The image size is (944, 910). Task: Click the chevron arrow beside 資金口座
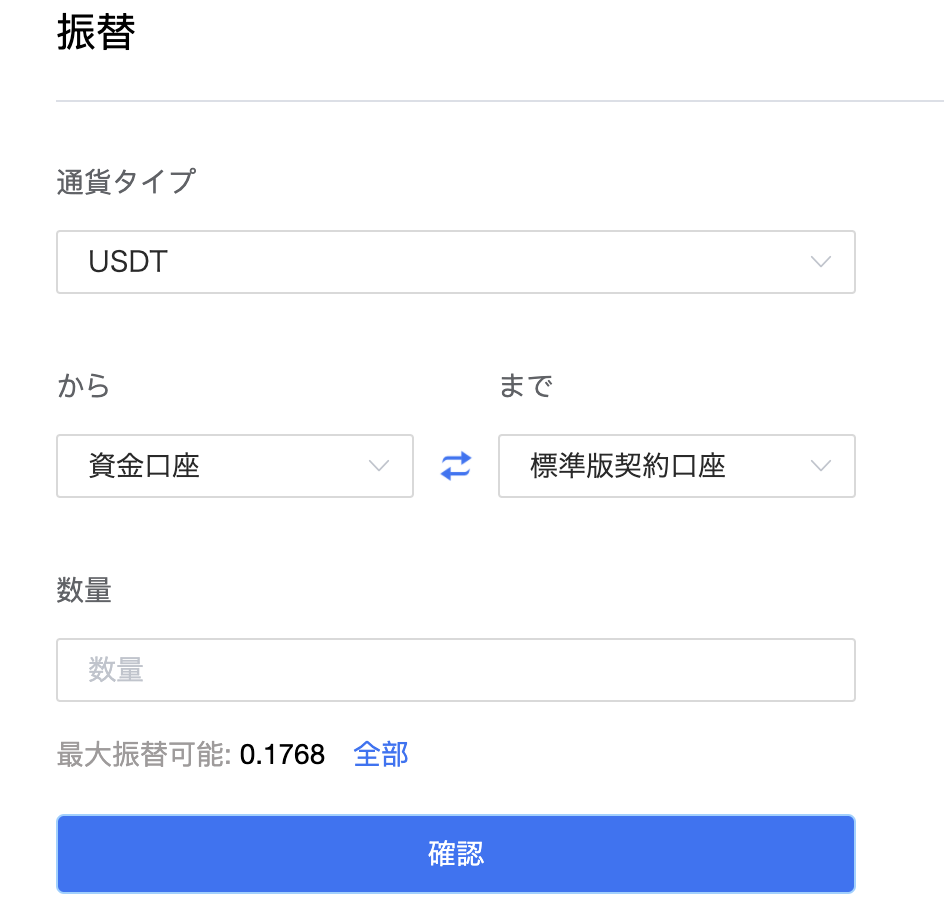pos(379,466)
